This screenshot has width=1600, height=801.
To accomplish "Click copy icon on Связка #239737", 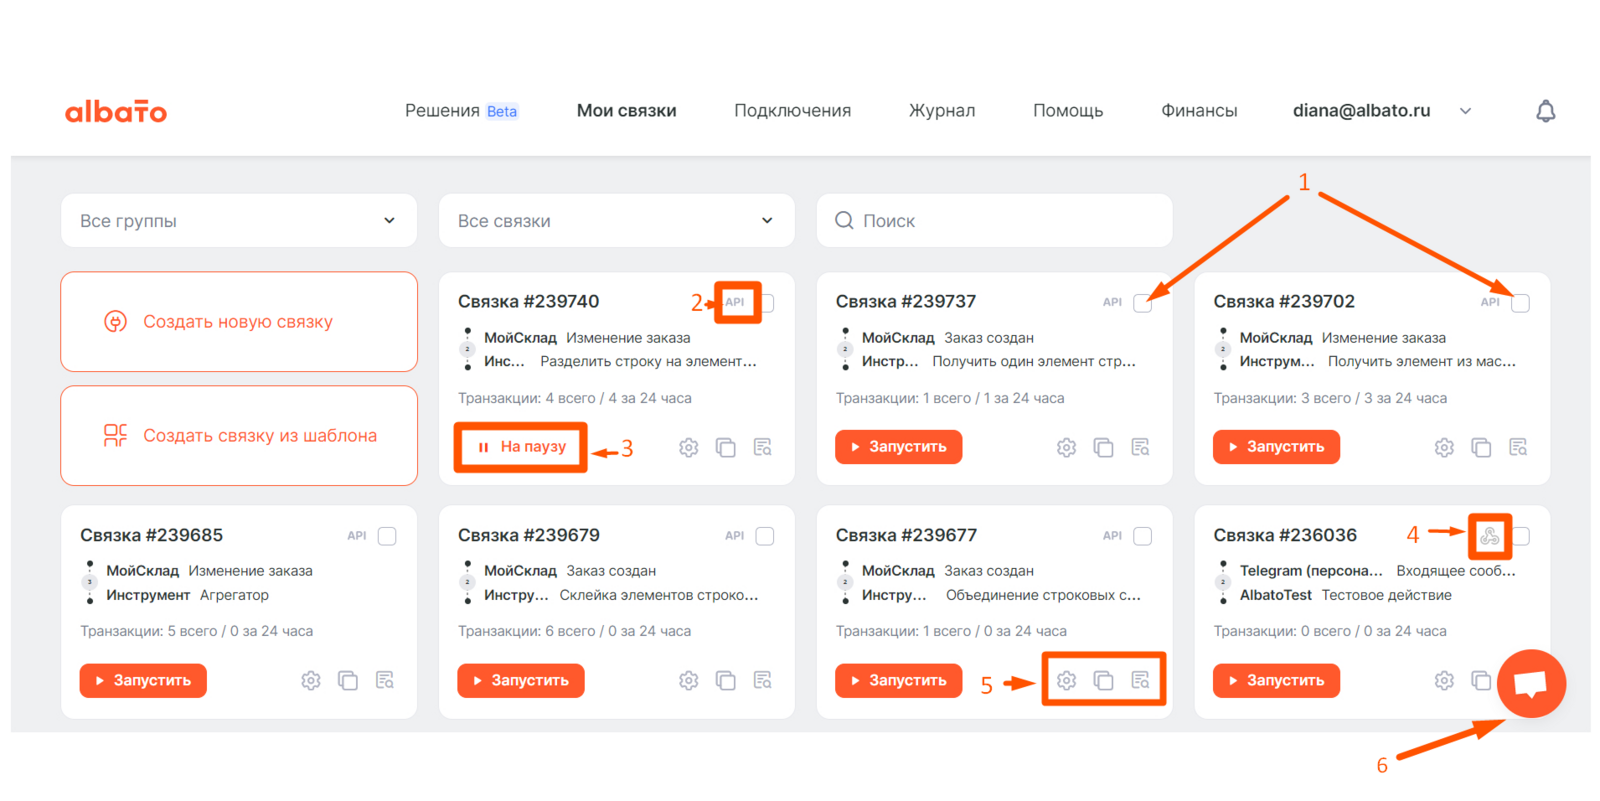I will [1103, 448].
